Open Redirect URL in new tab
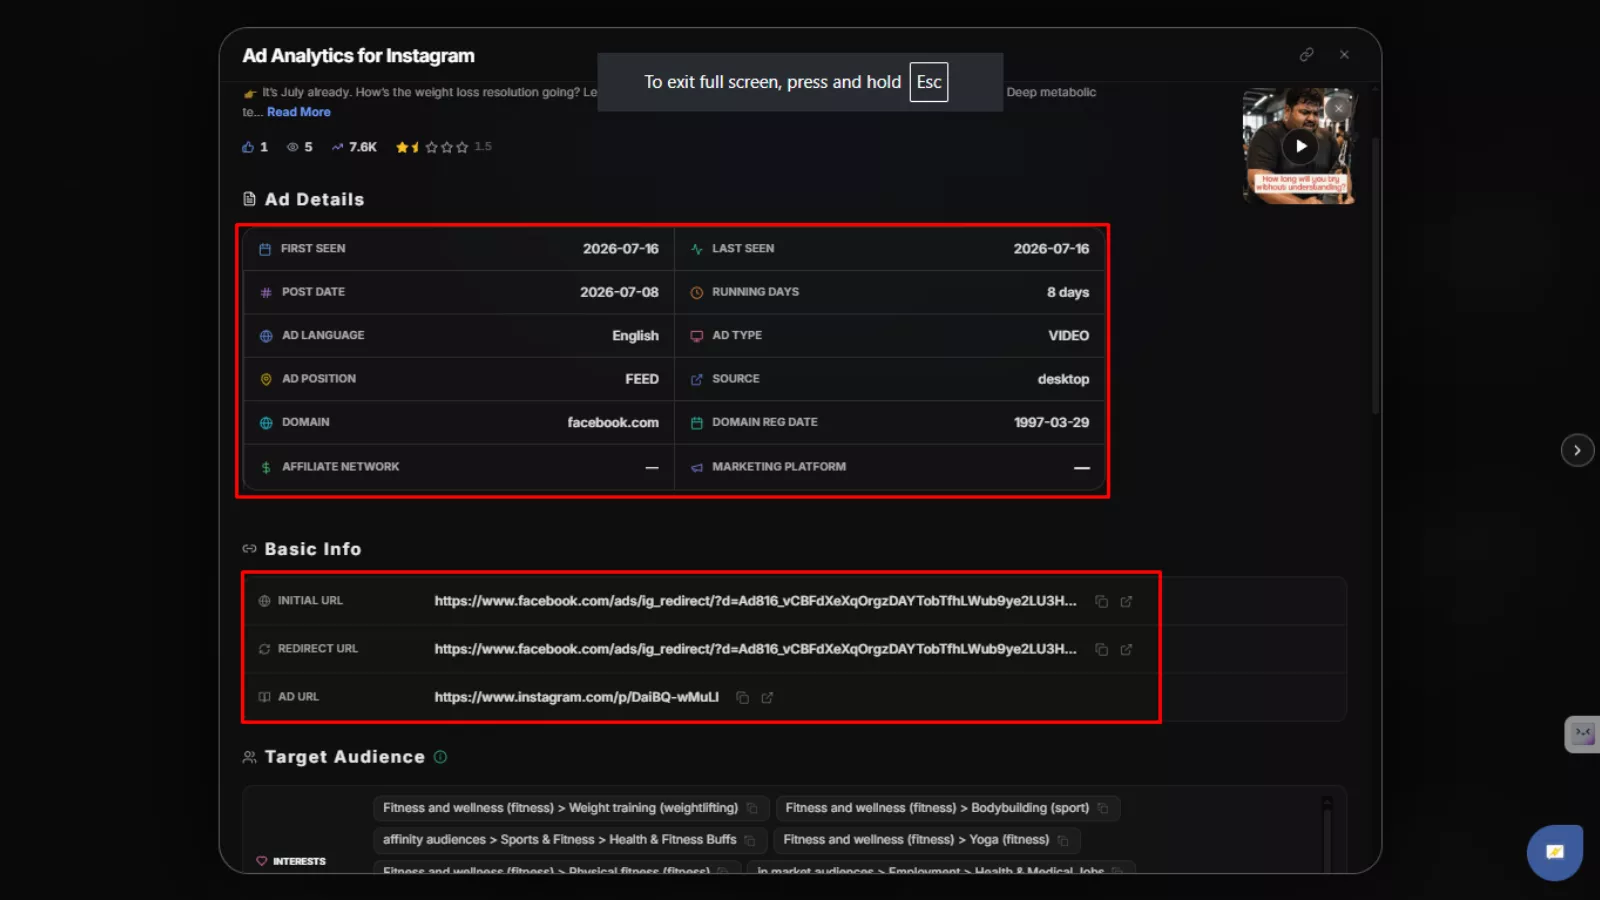This screenshot has width=1600, height=900. click(1126, 650)
